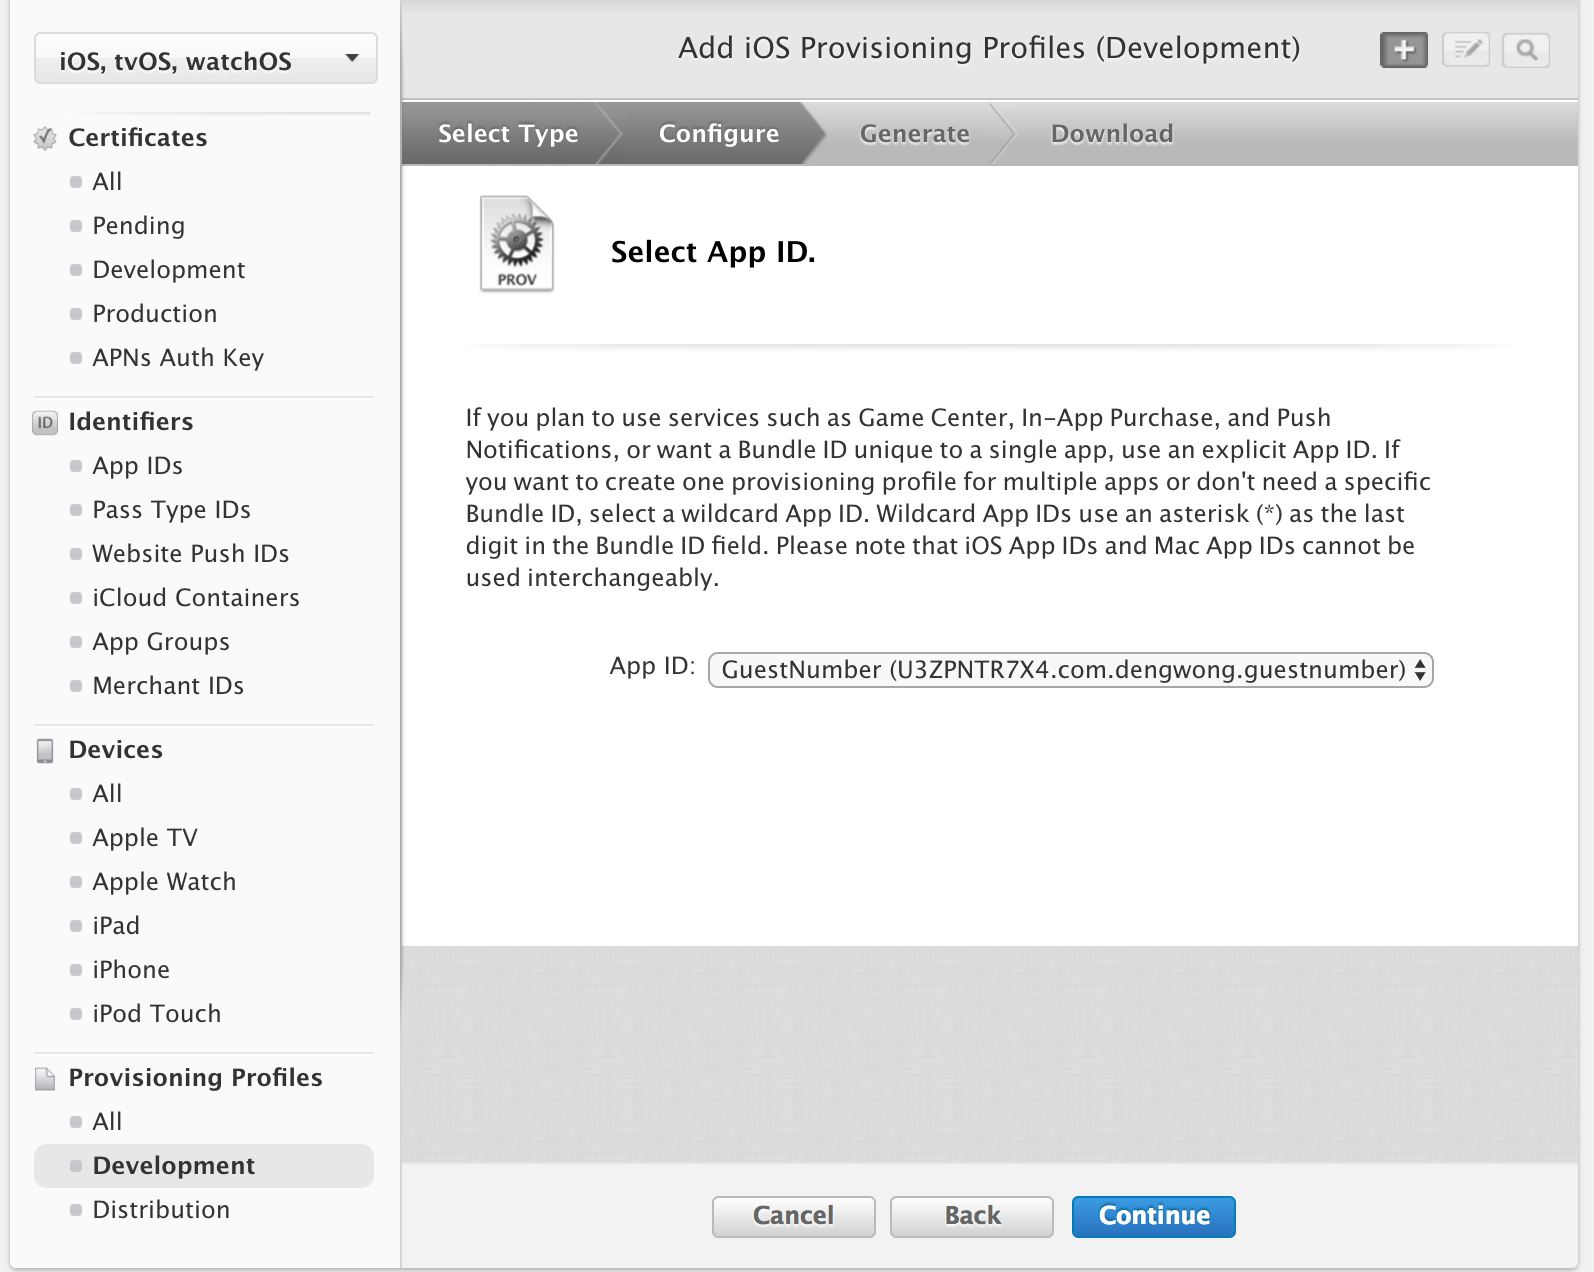Open Apple Watch devices
The width and height of the screenshot is (1594, 1272).
(x=164, y=882)
